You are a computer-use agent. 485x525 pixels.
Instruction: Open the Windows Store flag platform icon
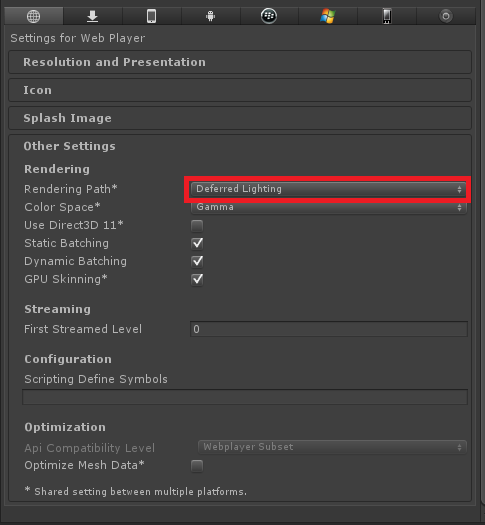point(328,16)
